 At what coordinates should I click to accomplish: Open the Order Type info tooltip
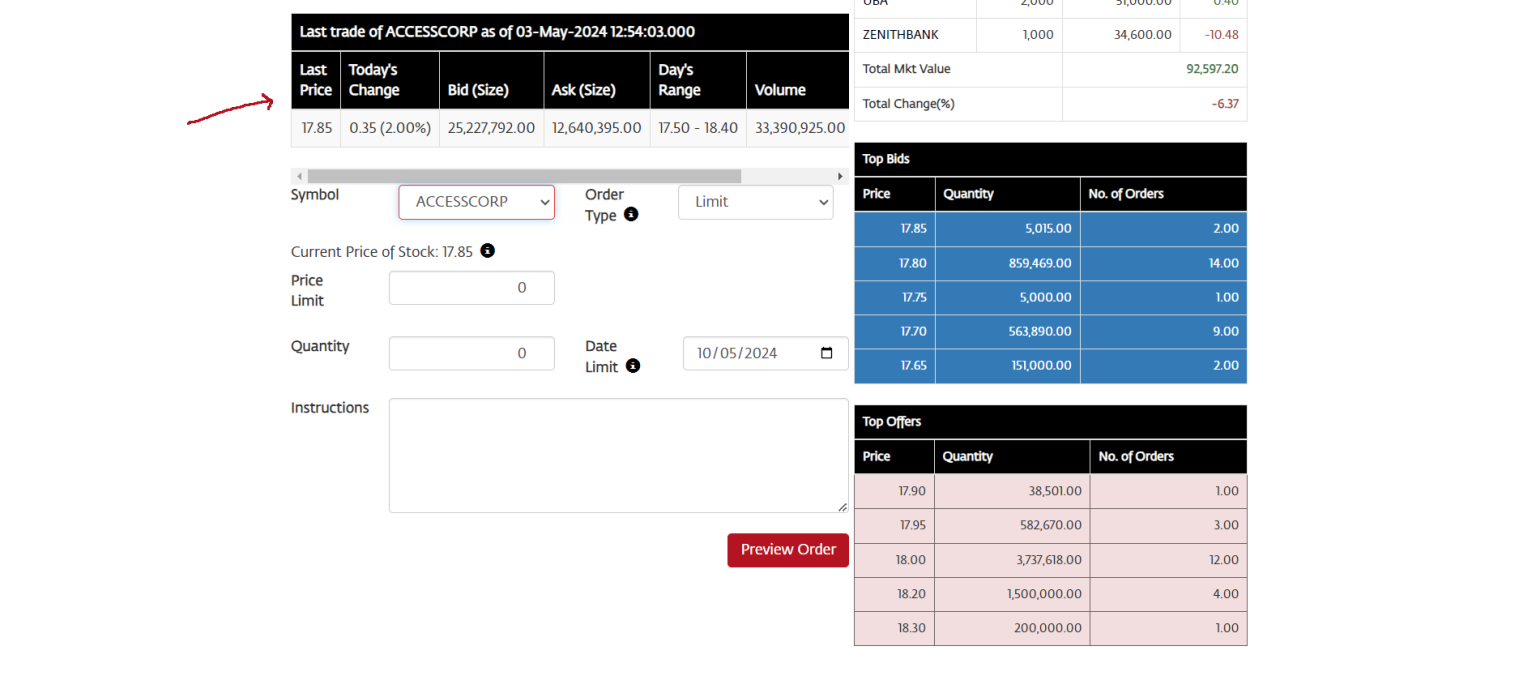point(630,213)
